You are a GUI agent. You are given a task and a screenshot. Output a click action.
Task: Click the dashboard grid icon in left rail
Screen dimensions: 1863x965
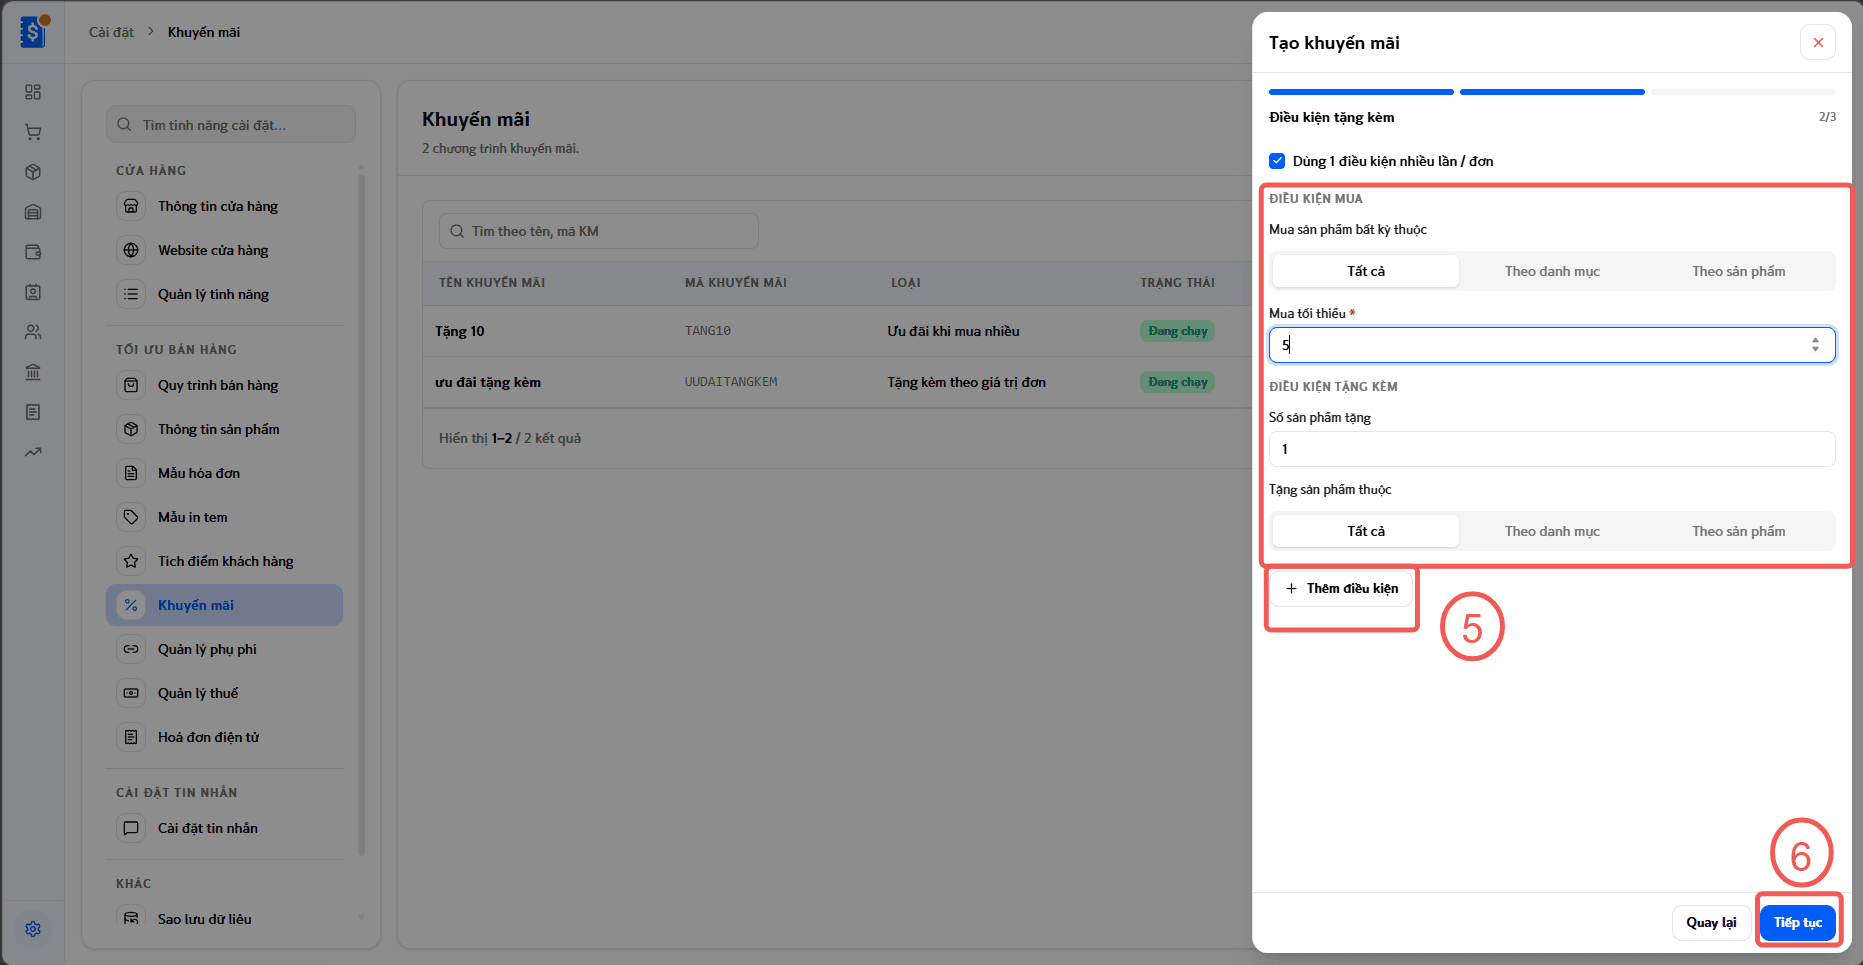33,92
